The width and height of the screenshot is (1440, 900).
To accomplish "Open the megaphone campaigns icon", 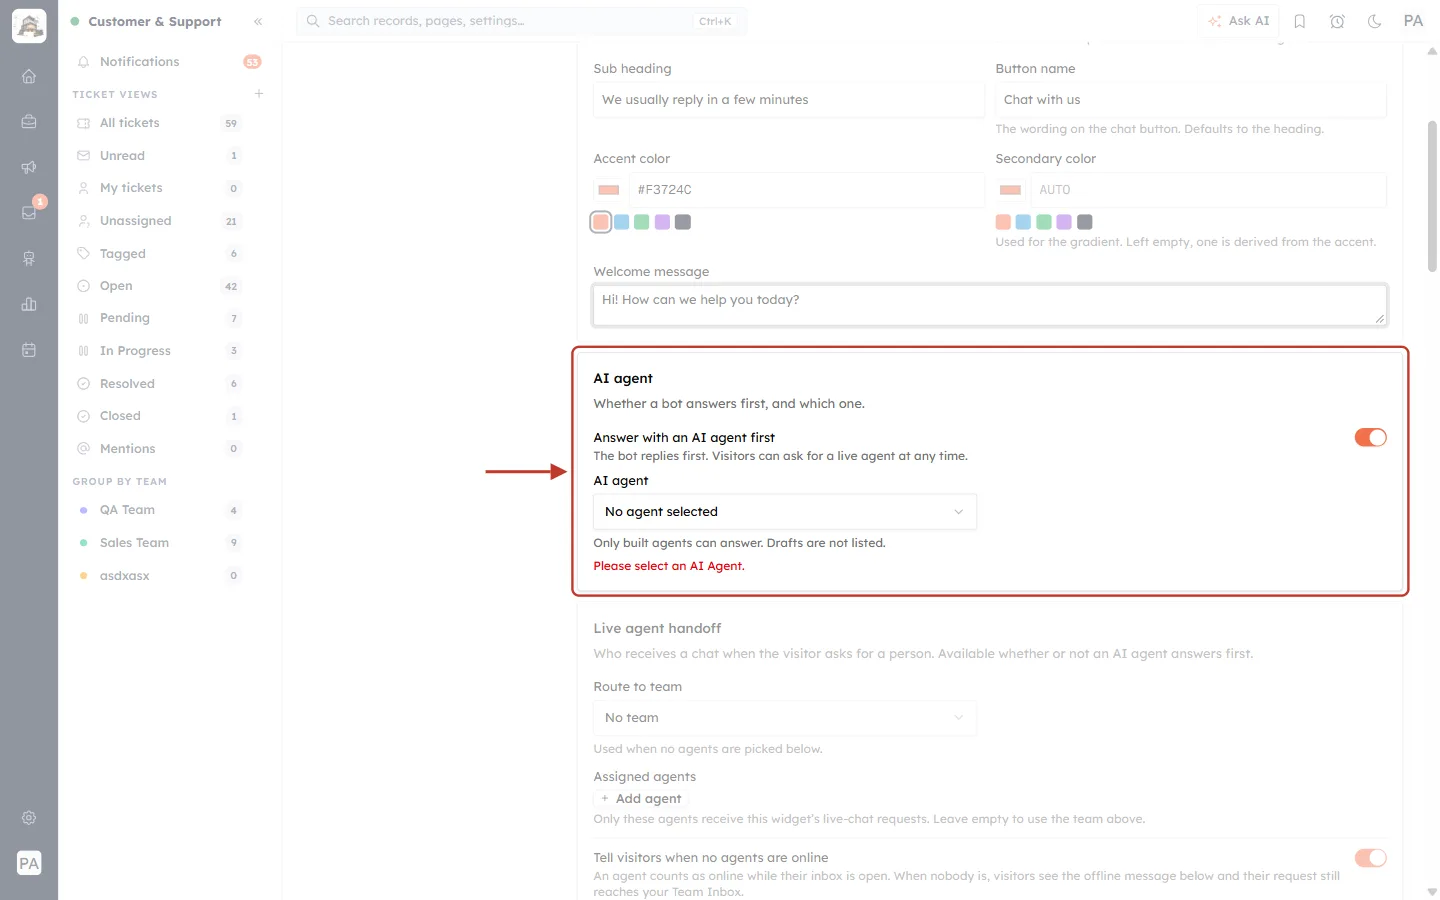I will pyautogui.click(x=29, y=167).
